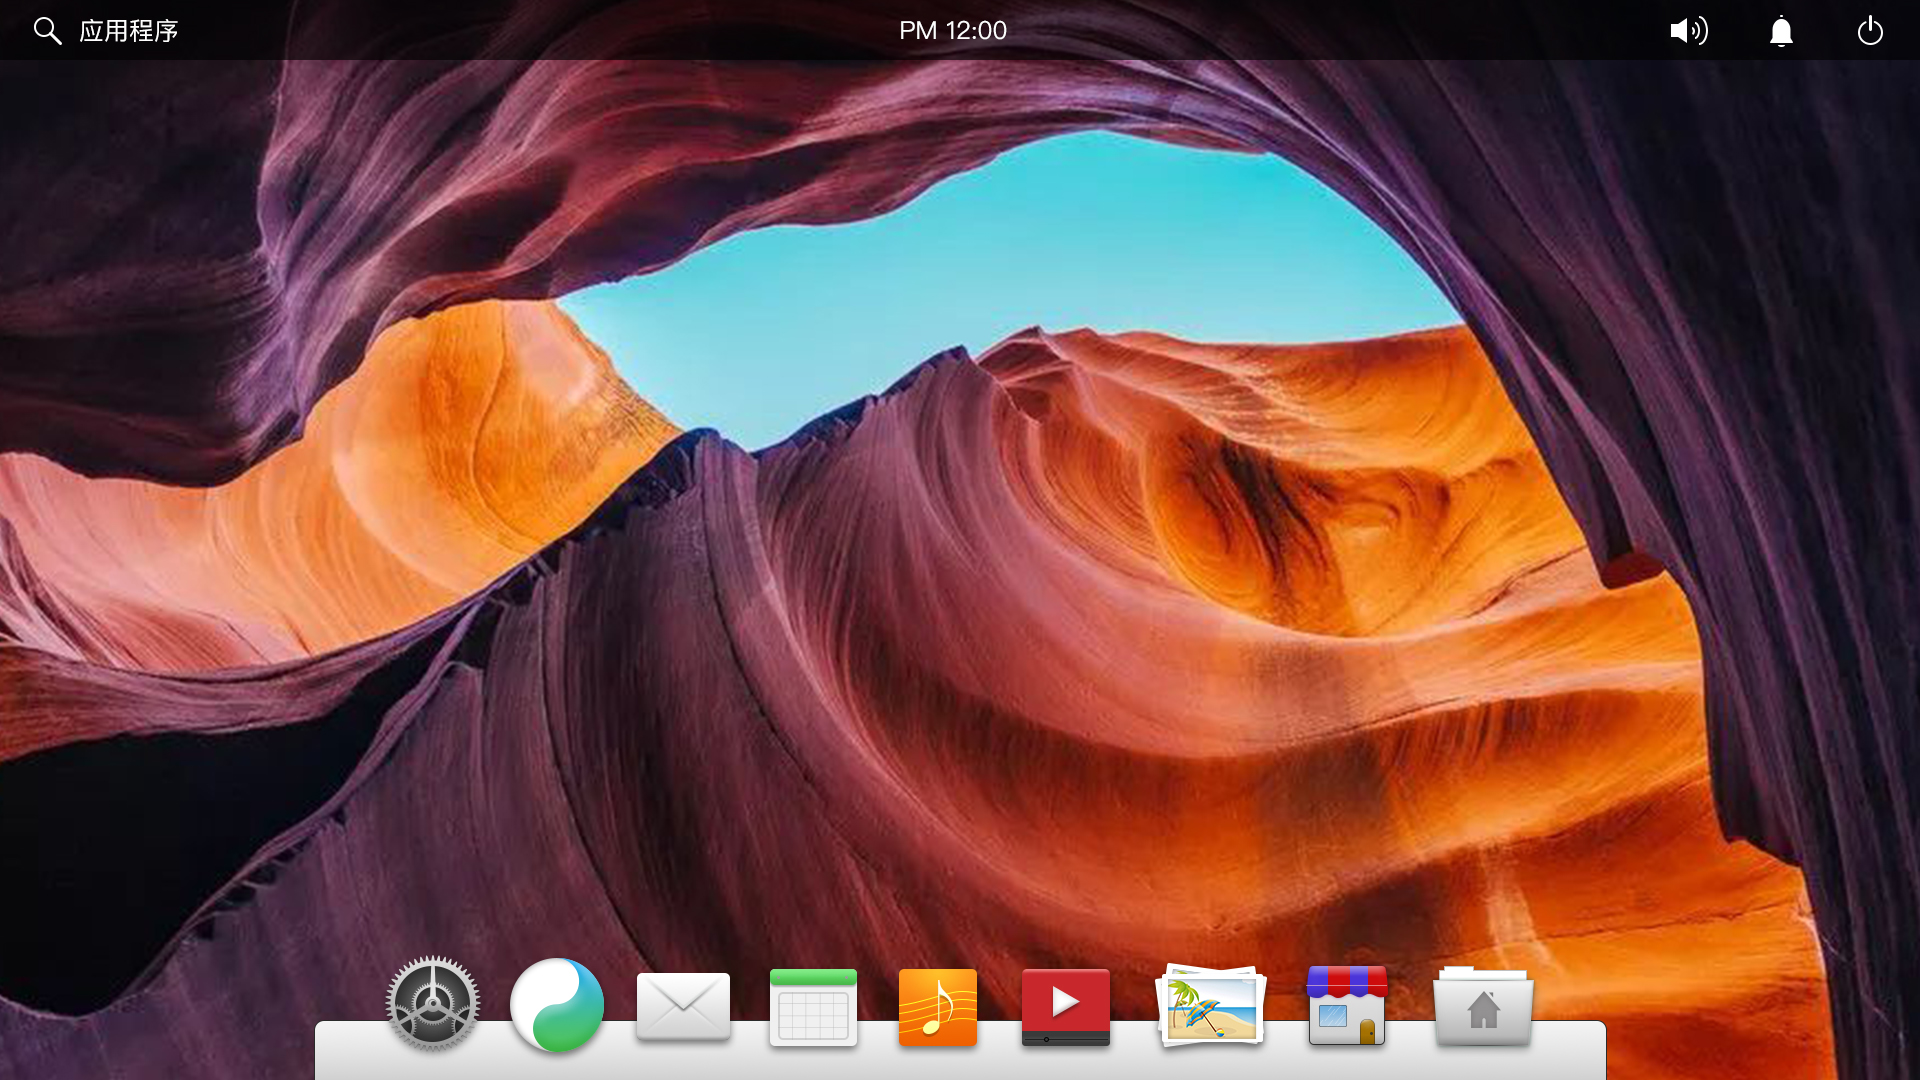Open the Mail envelope app

point(683,1007)
